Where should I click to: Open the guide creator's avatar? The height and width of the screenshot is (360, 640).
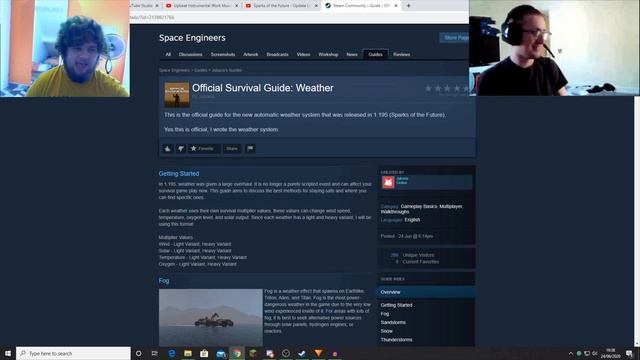coord(388,182)
